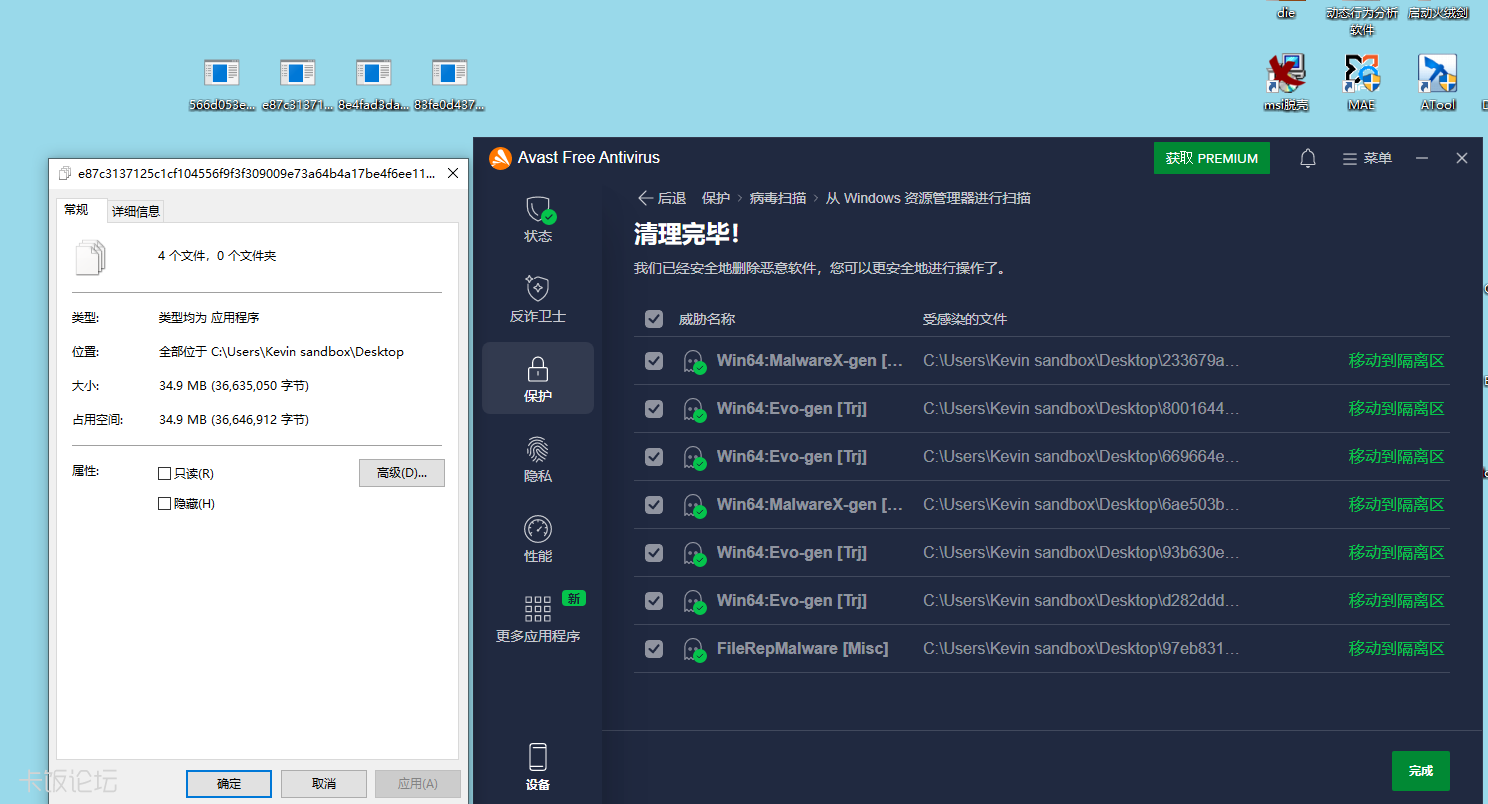Screen dimensions: 1488x804
Task: Click Win64:Evo-gen [Trj] for file d282ddd
Action: coord(792,601)
